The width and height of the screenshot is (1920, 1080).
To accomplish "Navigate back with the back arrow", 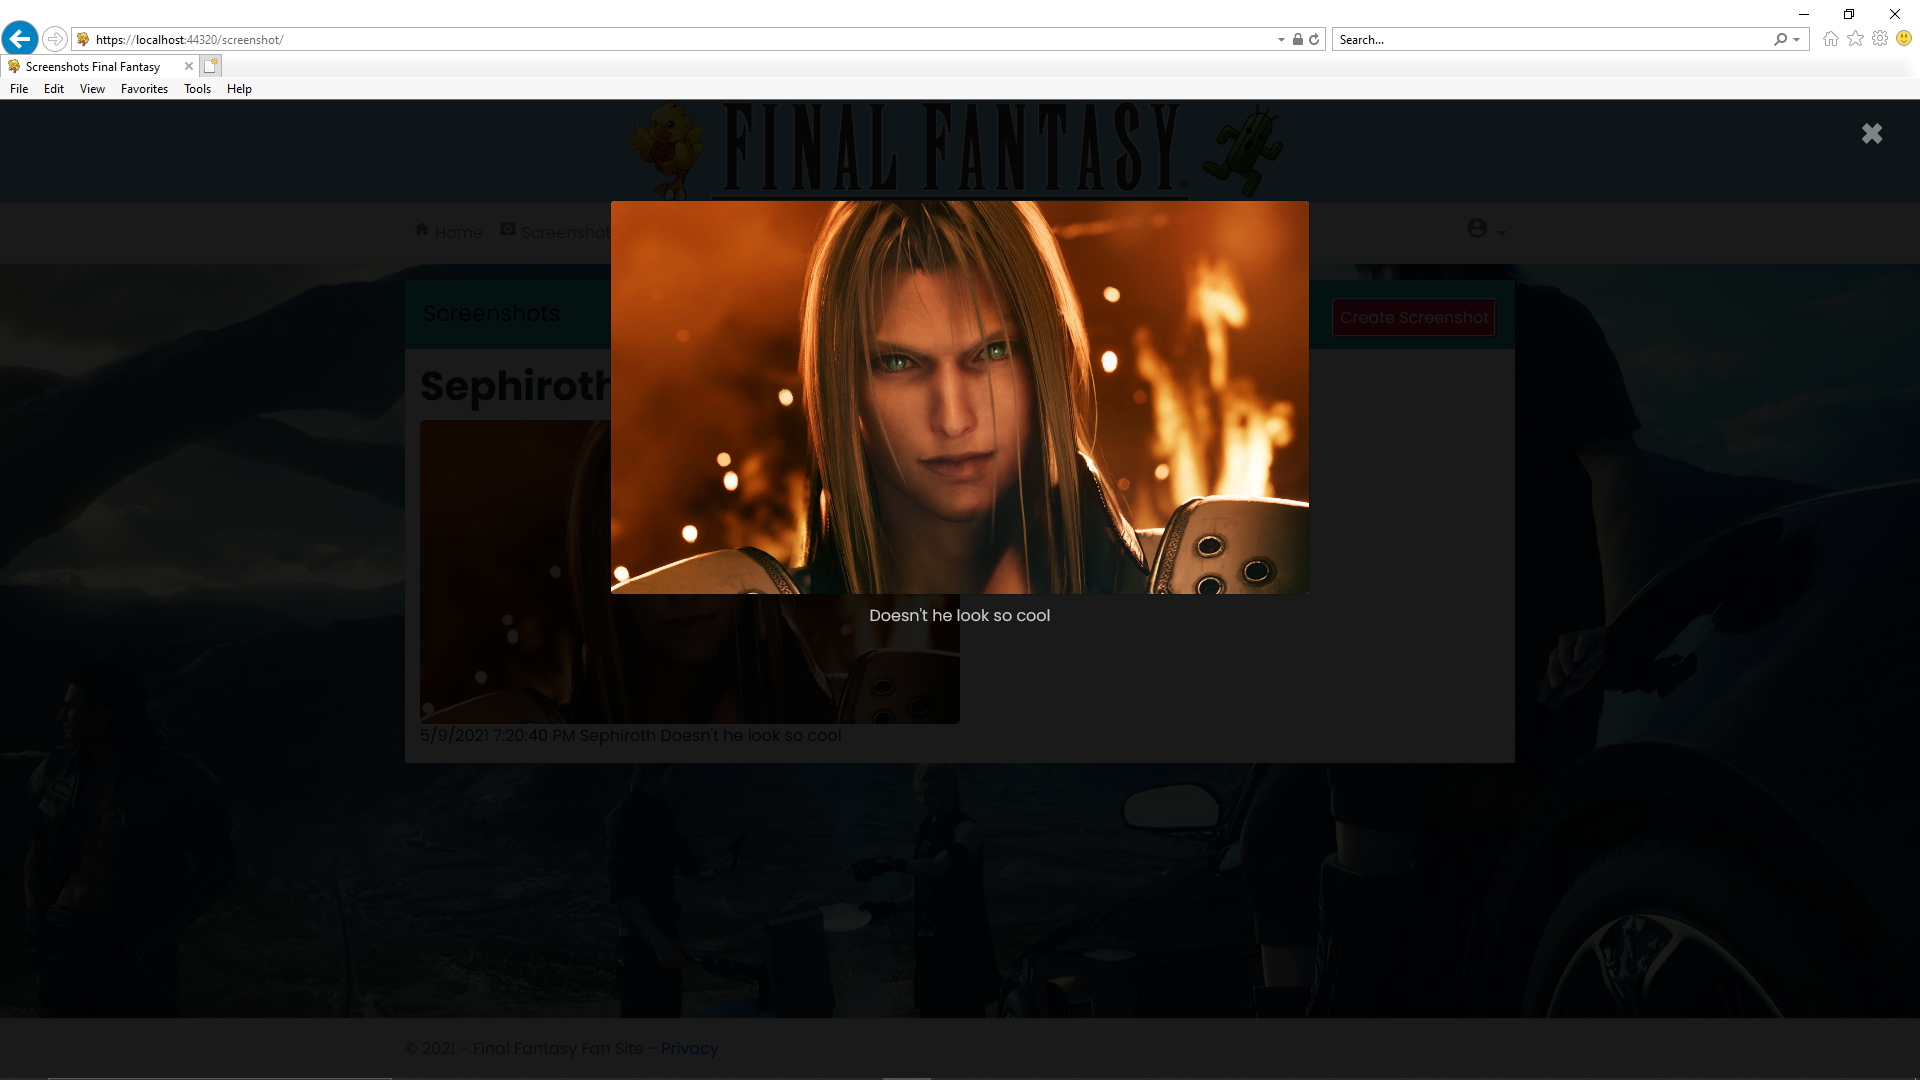I will coord(19,38).
